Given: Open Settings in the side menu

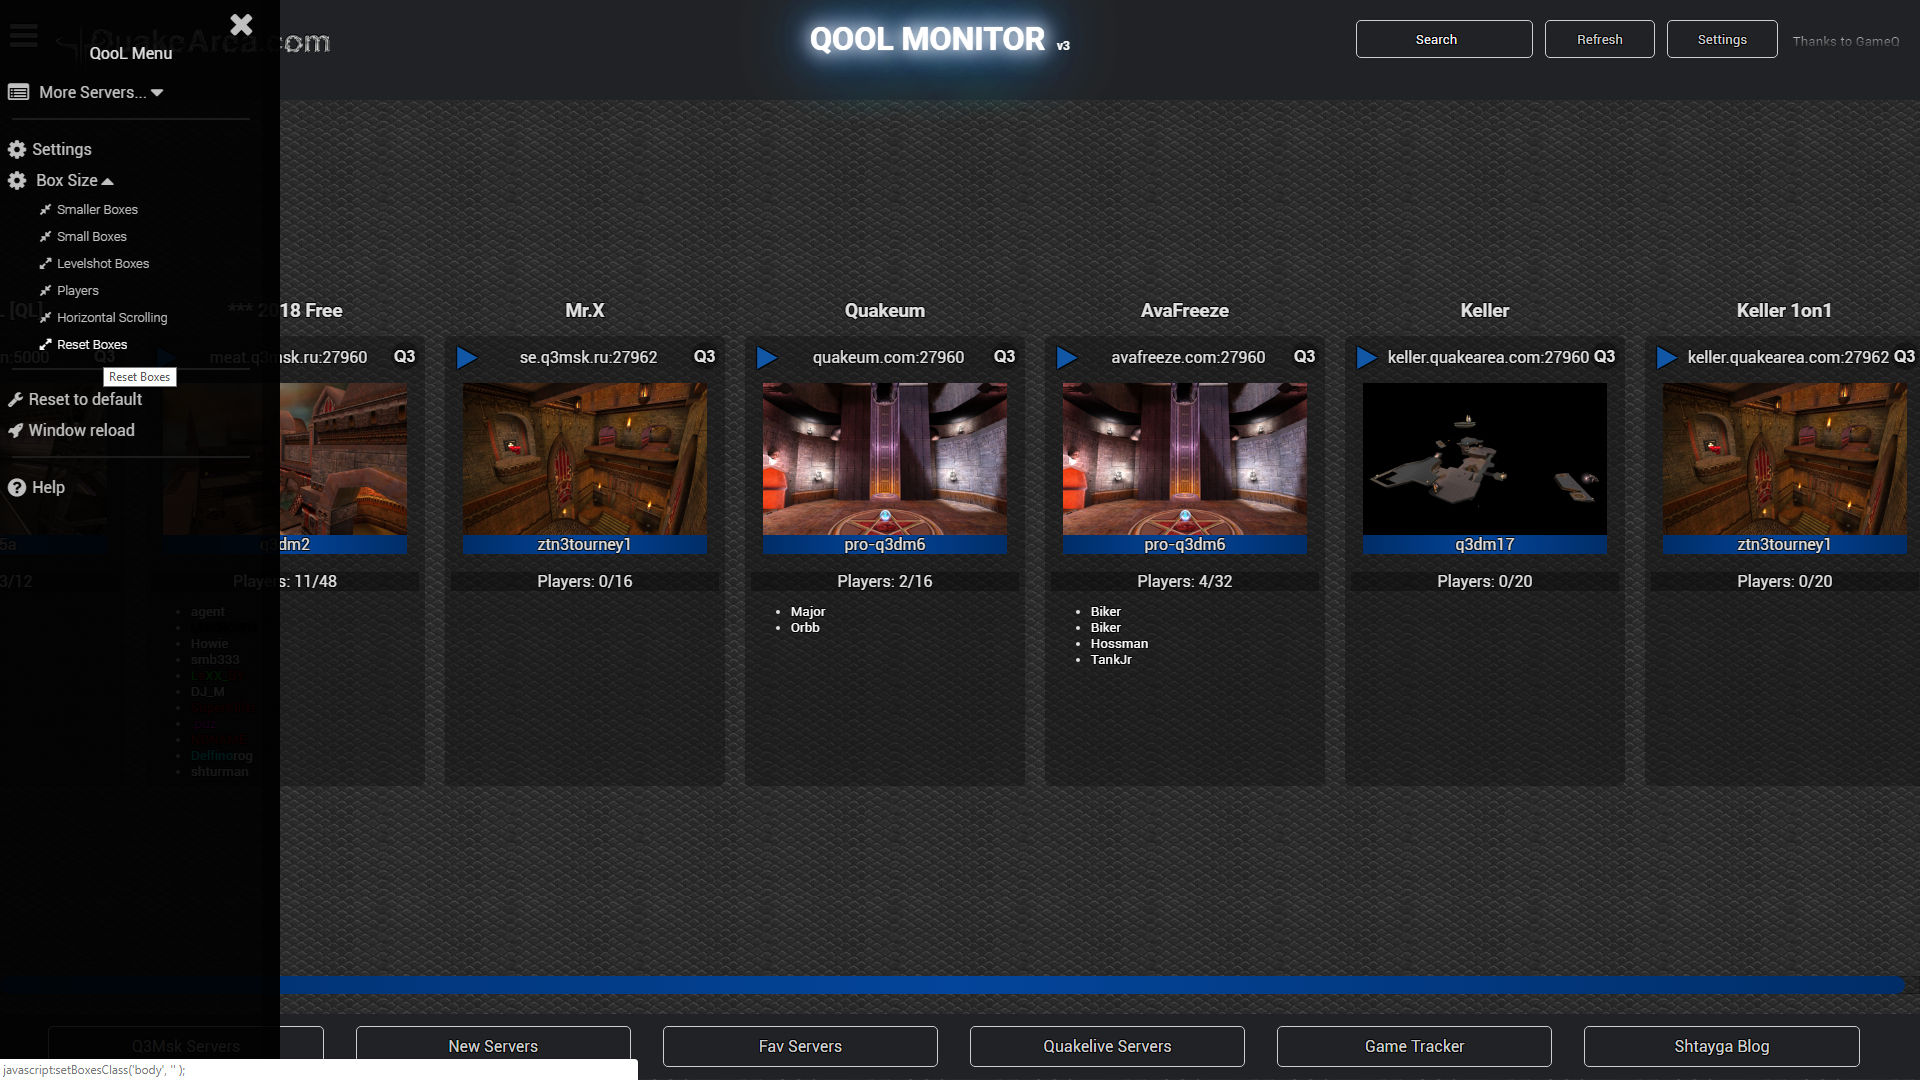Looking at the screenshot, I should [61, 149].
